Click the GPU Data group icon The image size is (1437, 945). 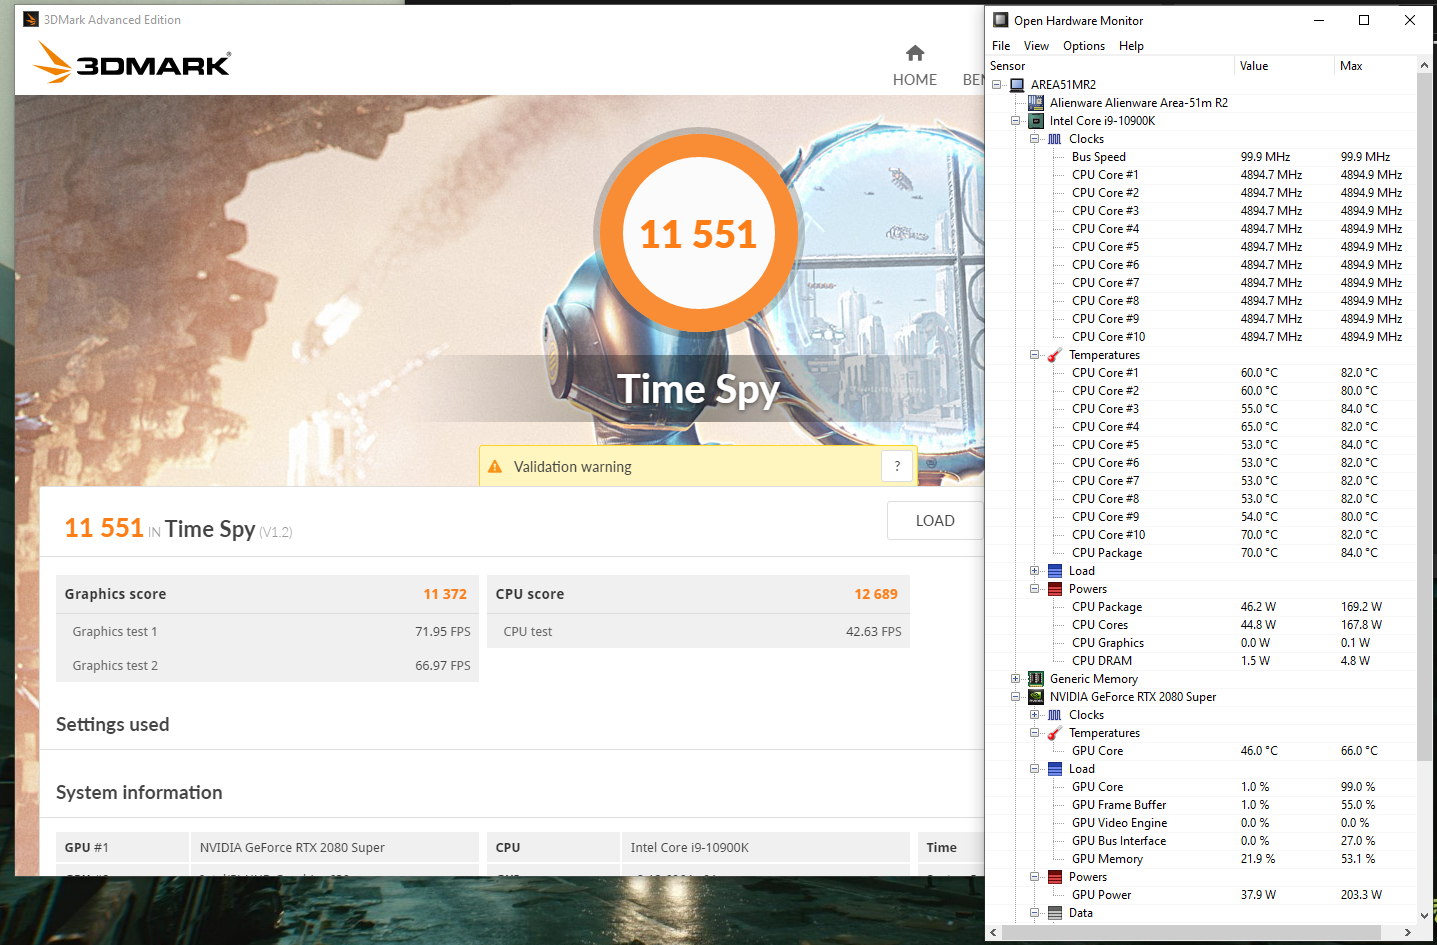[1055, 913]
